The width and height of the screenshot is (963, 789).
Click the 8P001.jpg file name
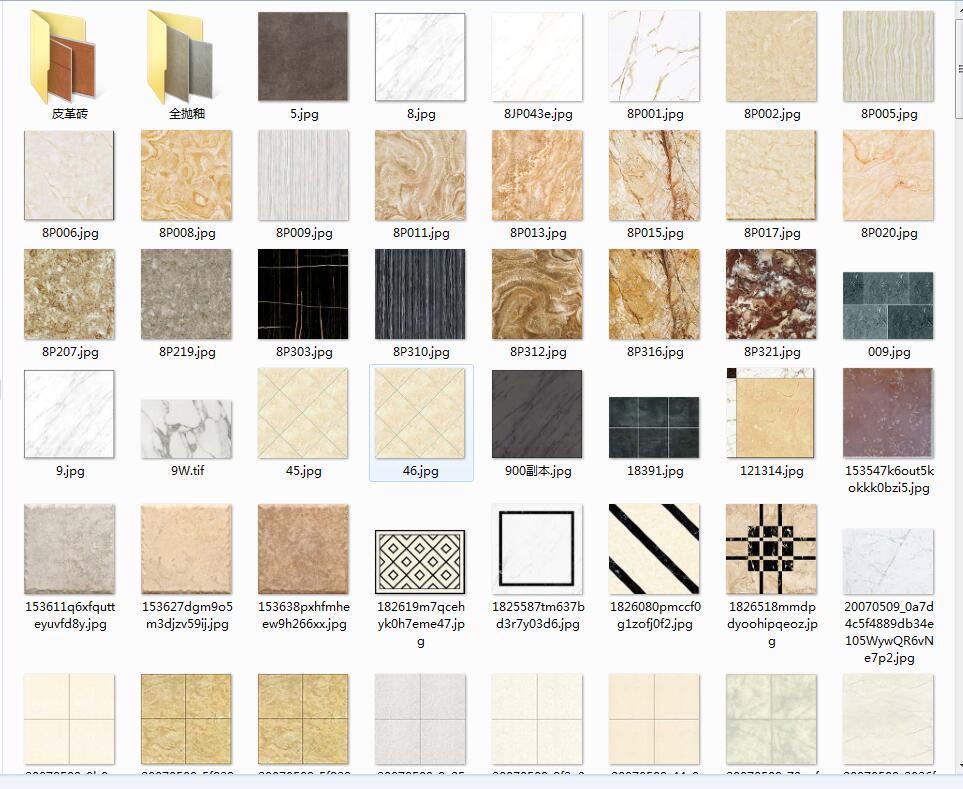[655, 114]
